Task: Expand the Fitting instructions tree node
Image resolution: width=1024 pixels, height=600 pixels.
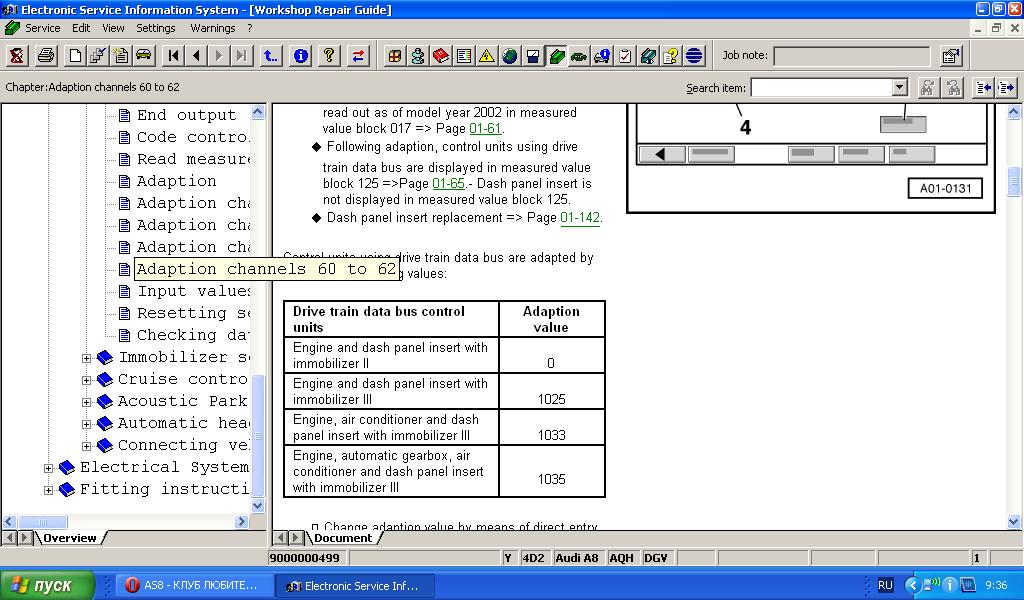Action: click(48, 490)
